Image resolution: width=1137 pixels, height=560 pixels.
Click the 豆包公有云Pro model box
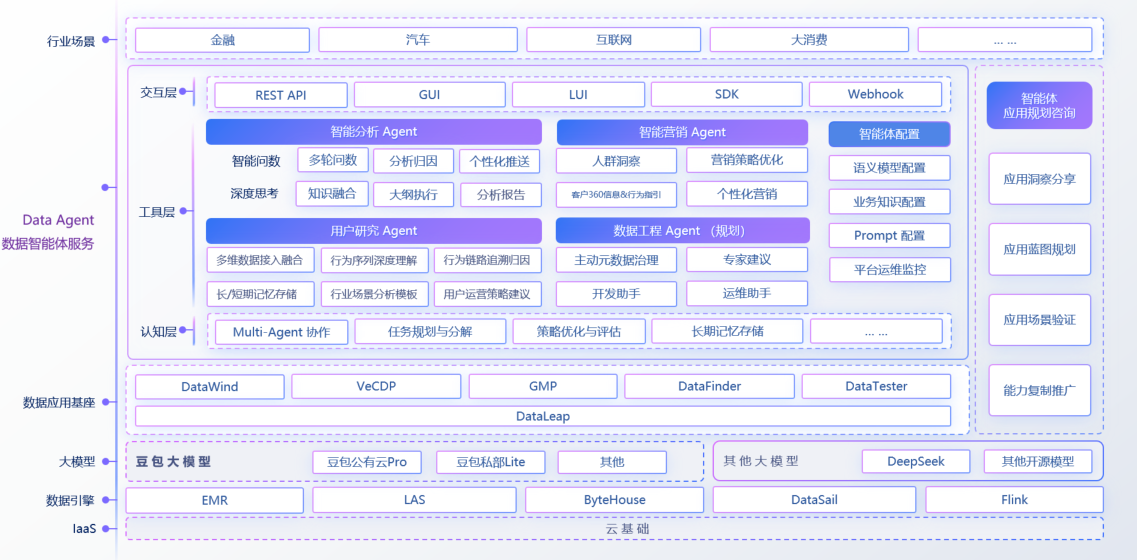pos(367,462)
